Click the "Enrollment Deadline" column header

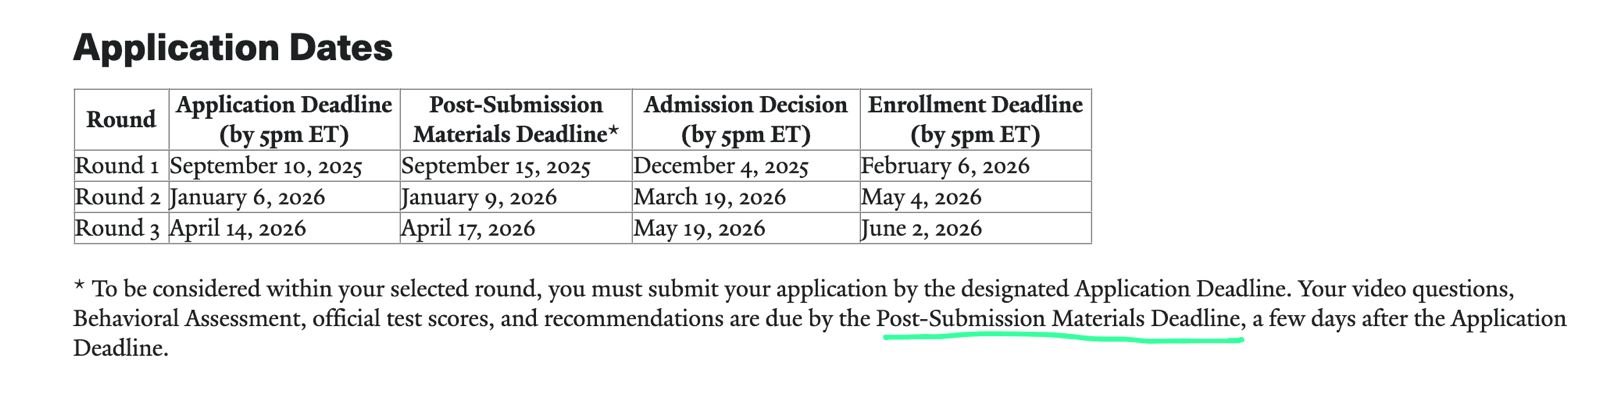pos(975,119)
